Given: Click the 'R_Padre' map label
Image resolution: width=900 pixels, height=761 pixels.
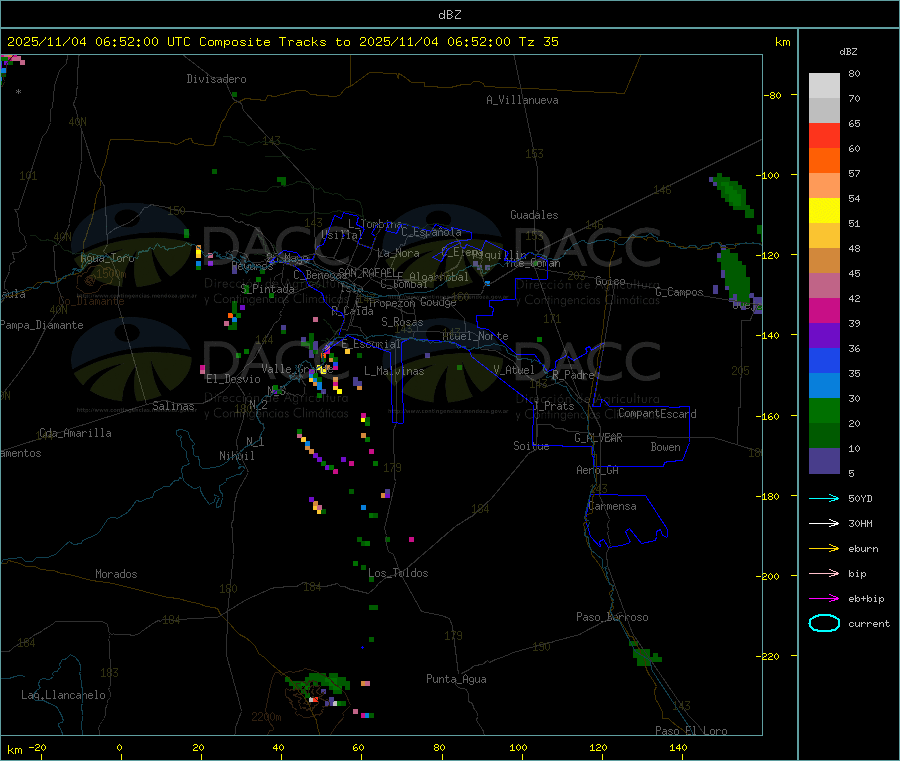Looking at the screenshot, I should tap(573, 375).
